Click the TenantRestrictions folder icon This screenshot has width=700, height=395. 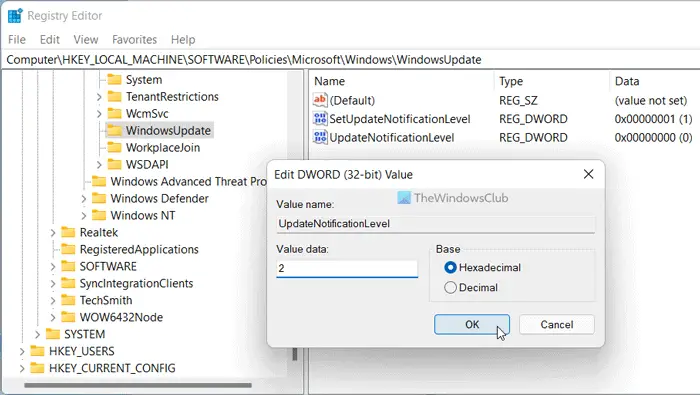click(x=114, y=96)
